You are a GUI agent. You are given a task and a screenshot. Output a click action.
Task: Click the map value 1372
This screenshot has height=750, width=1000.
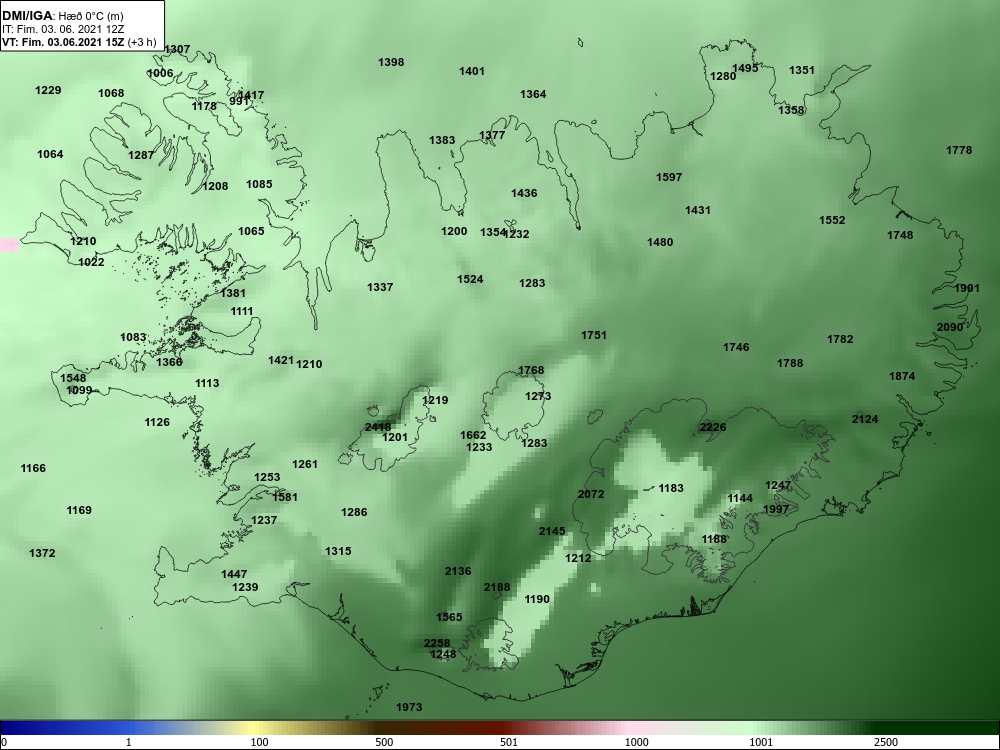click(x=42, y=554)
